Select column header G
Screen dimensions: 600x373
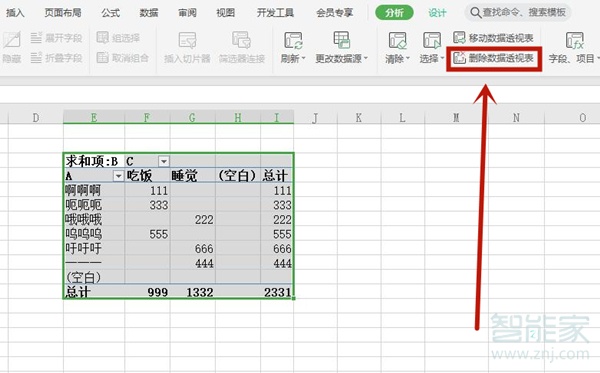coord(192,117)
